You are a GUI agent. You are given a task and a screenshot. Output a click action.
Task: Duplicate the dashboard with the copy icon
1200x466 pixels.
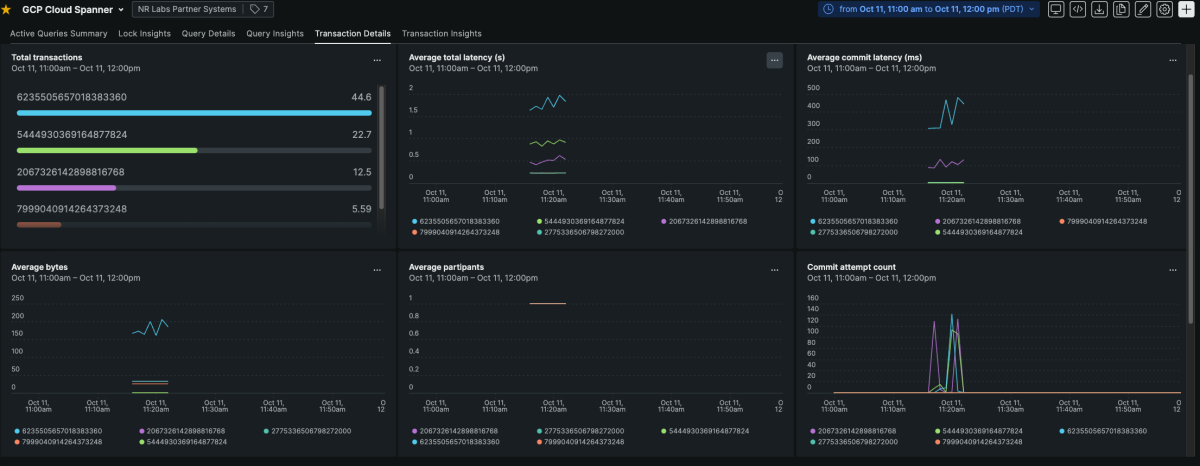pyautogui.click(x=1121, y=9)
